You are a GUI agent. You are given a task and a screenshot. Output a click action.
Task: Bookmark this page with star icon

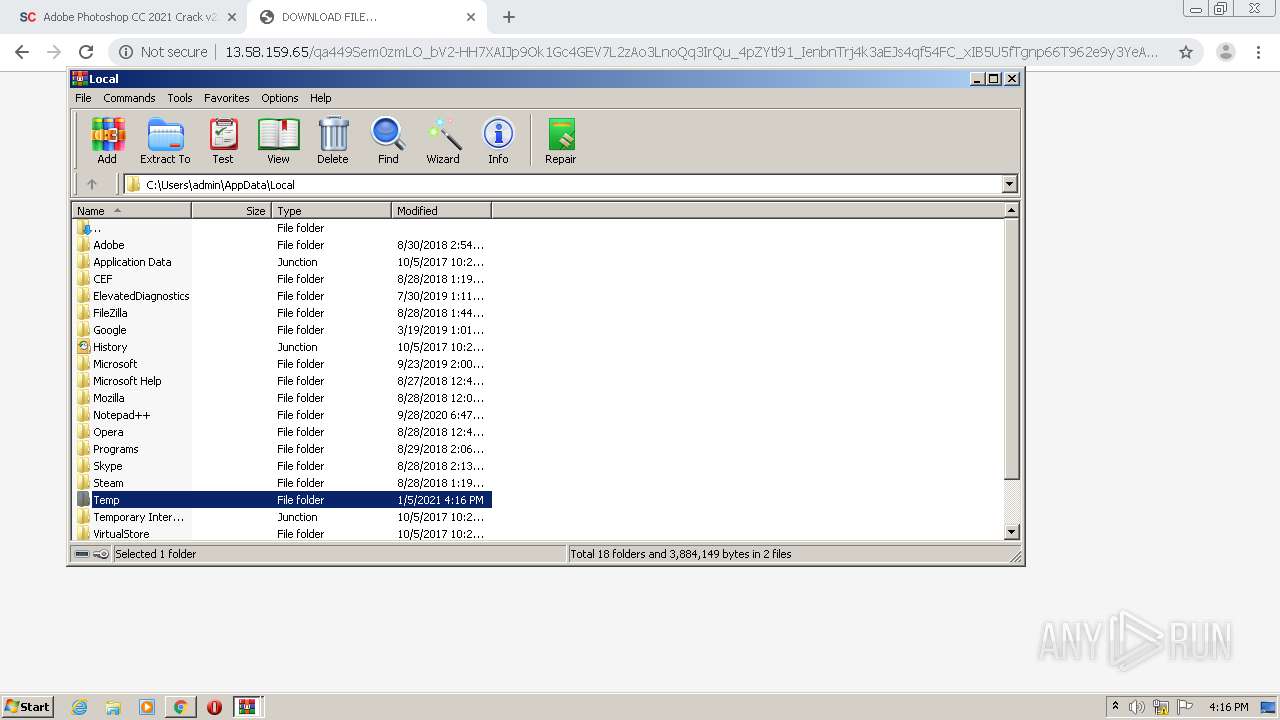pos(1186,52)
